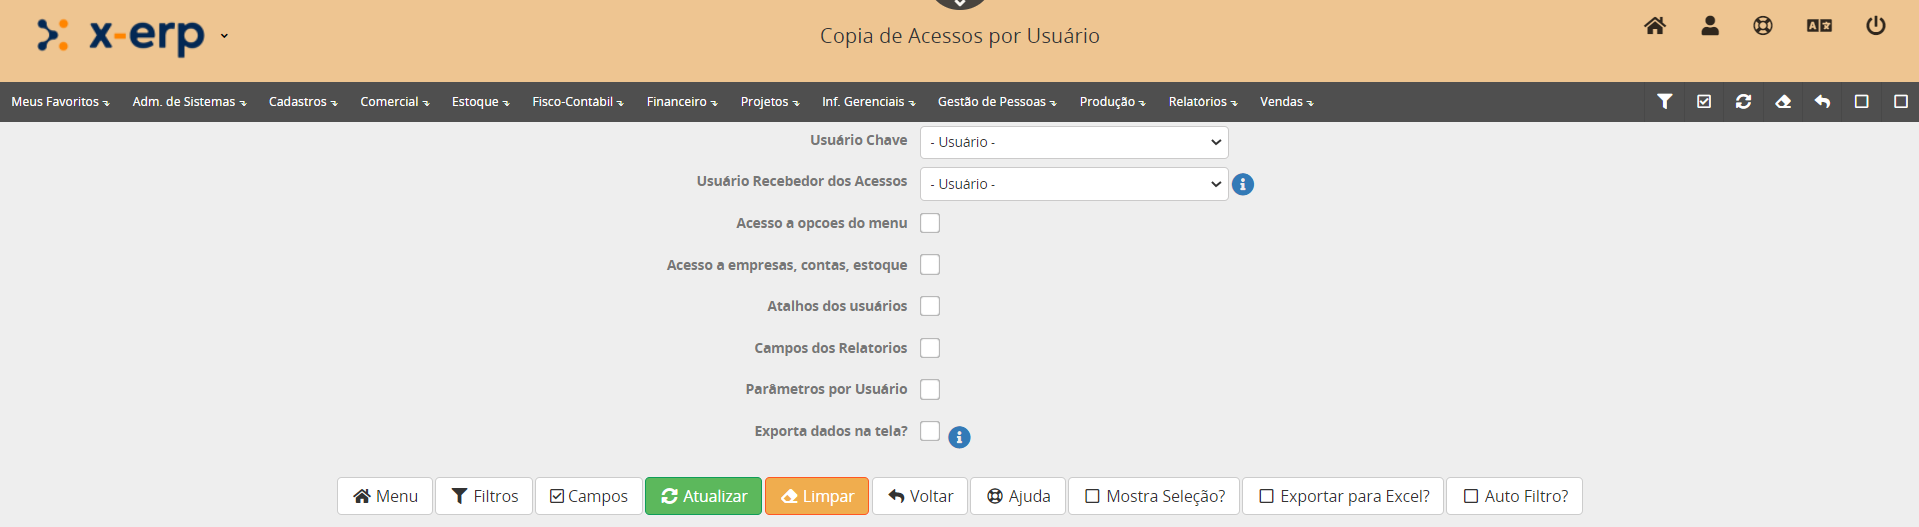Open the Financeiro menu
The width and height of the screenshot is (1919, 527).
(x=681, y=102)
